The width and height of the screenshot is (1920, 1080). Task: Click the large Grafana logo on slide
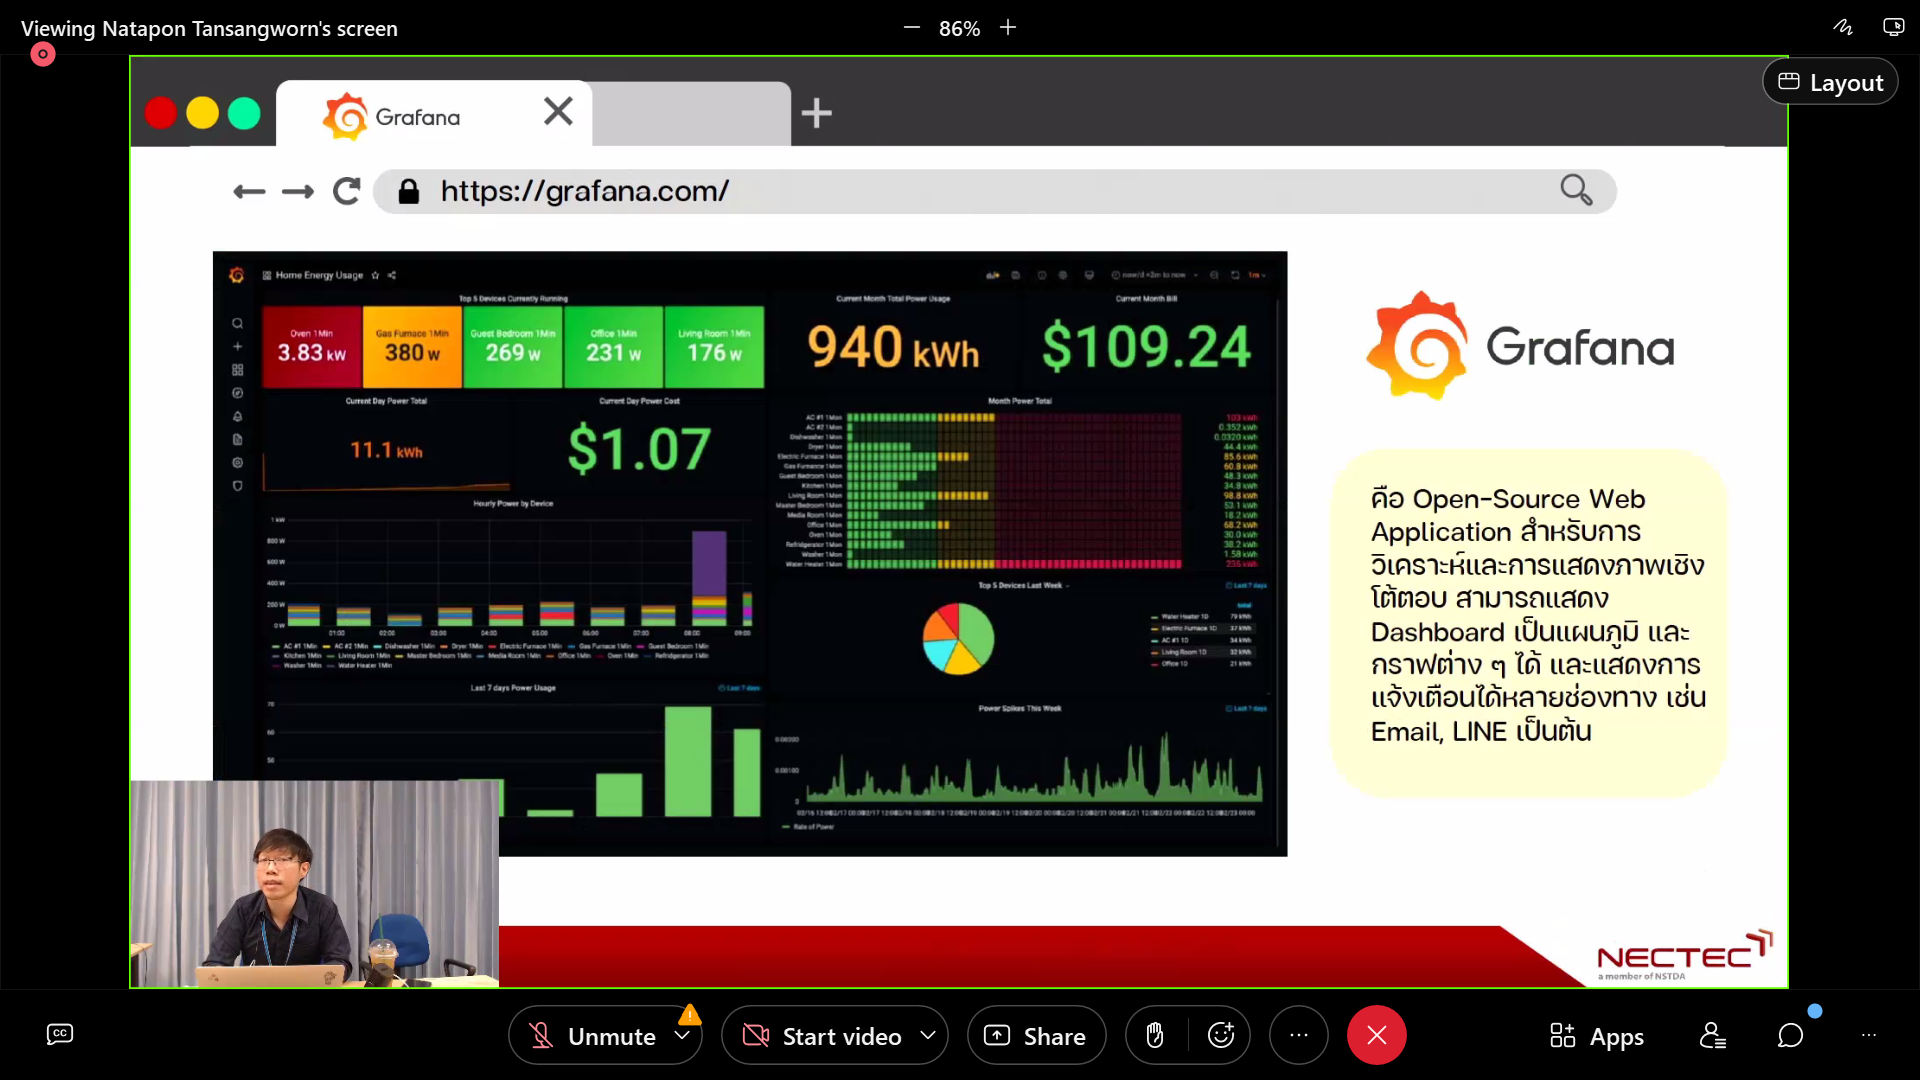(x=1520, y=347)
